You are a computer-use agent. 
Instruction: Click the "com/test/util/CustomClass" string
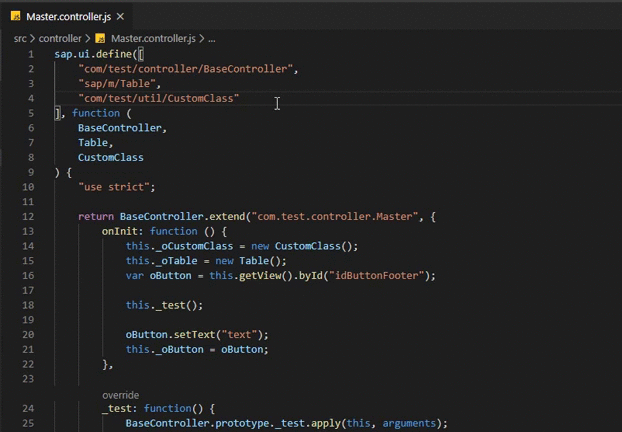point(159,98)
